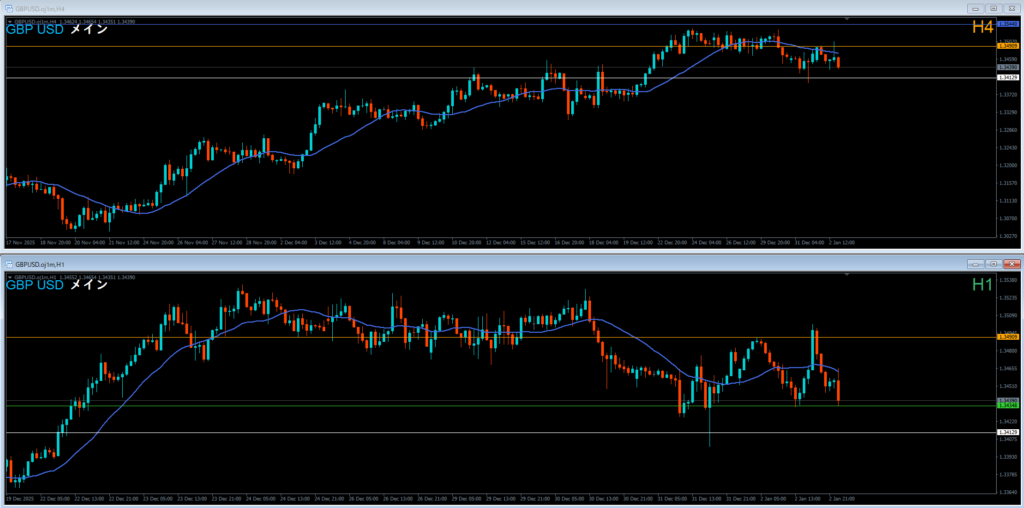
Task: Expand the one-click trading arrow in the H4 chart
Action: pos(9,20)
